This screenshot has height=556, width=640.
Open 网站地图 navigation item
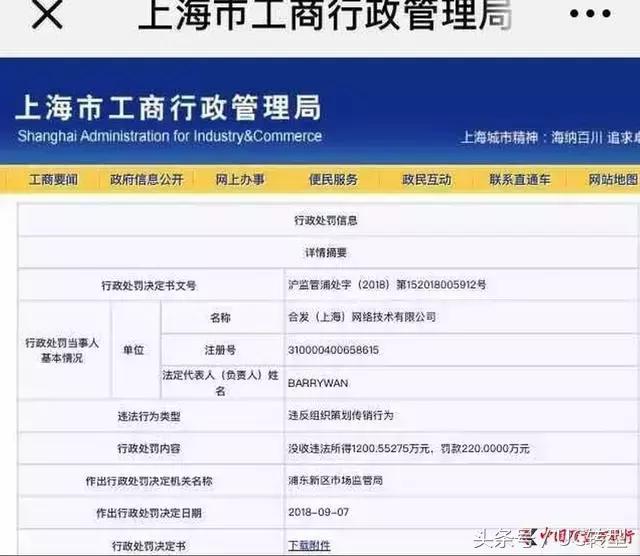tap(613, 180)
